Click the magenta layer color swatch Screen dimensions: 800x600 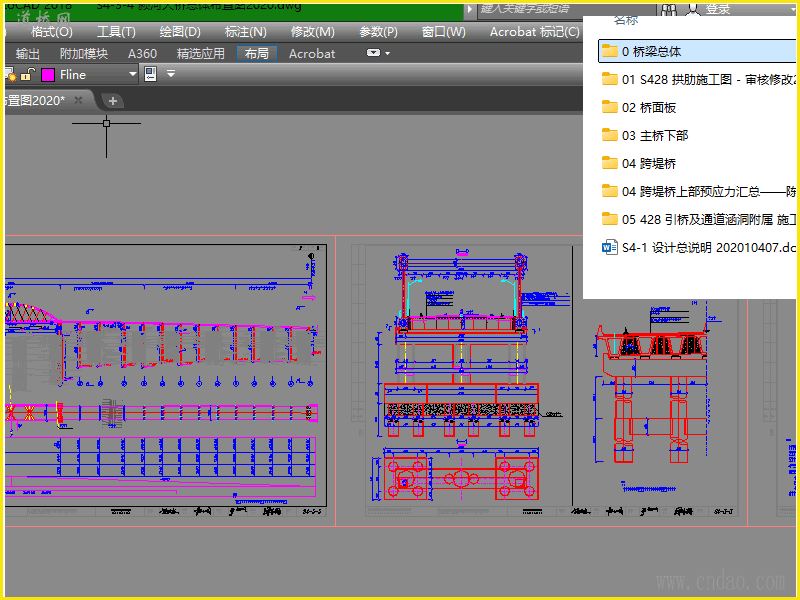(47, 74)
